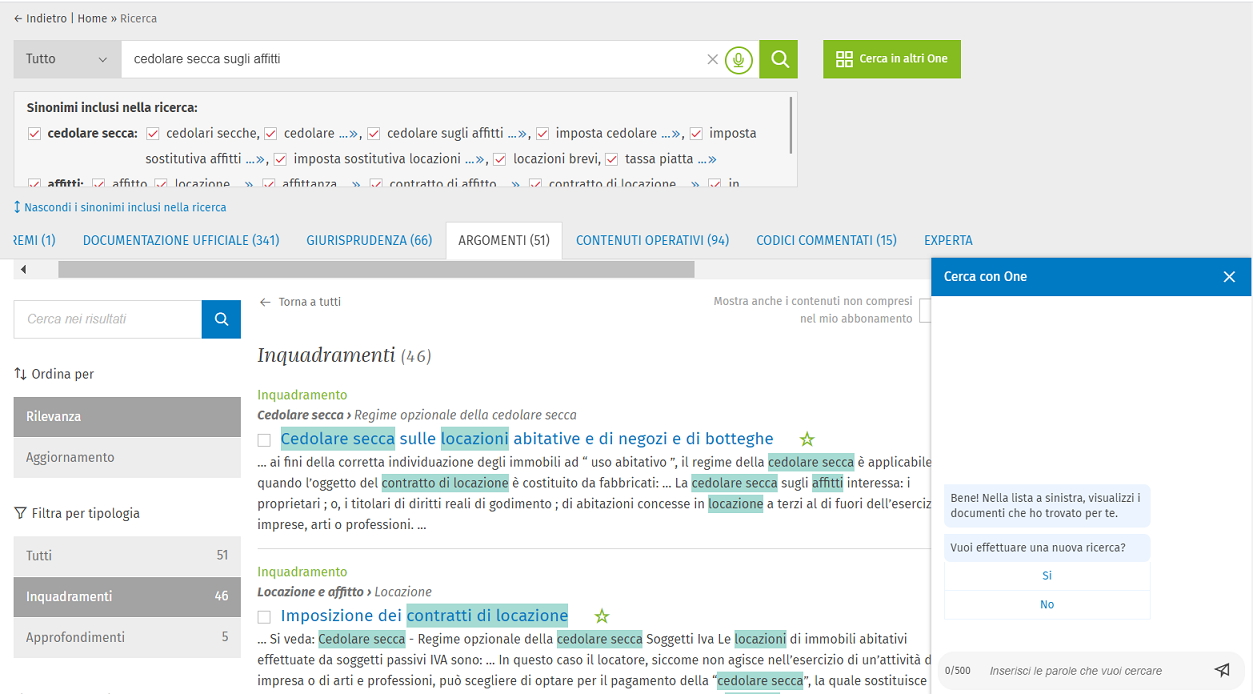The image size is (1253, 694).
Task: Click the green magnifier search button
Action: [778, 59]
